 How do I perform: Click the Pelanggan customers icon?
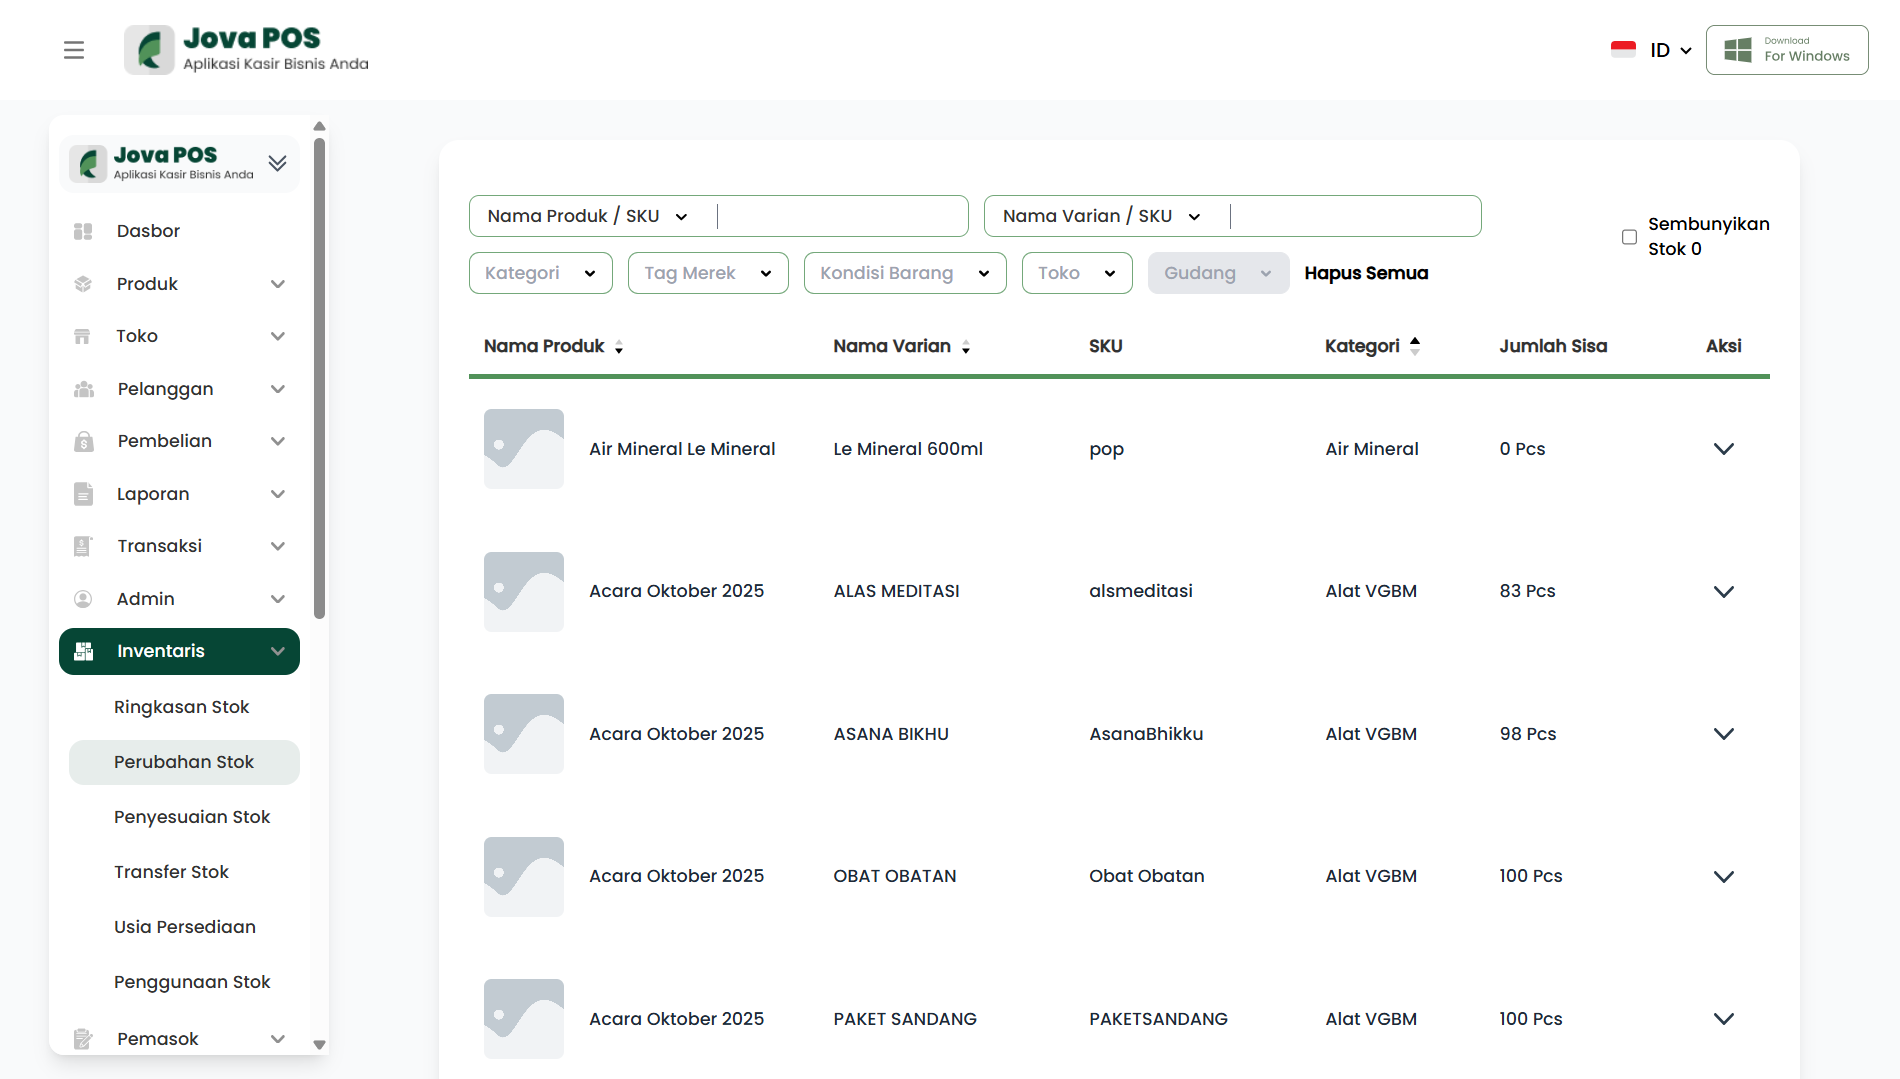(83, 389)
